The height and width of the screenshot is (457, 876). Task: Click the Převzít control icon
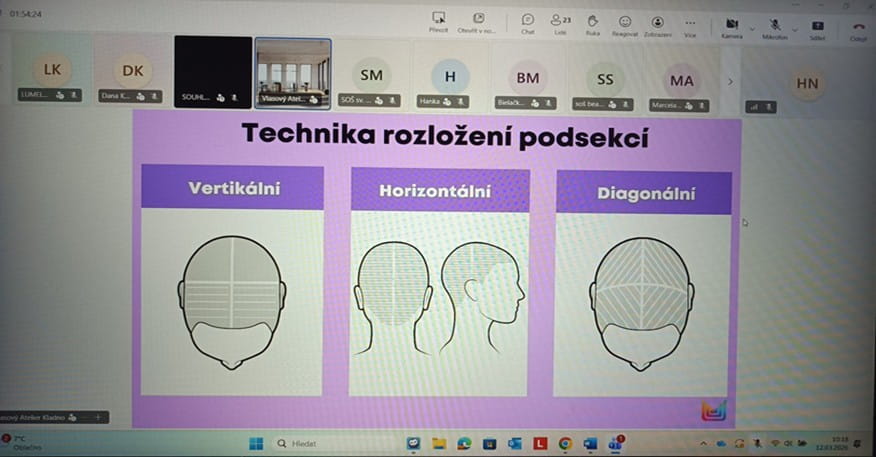(x=438, y=21)
